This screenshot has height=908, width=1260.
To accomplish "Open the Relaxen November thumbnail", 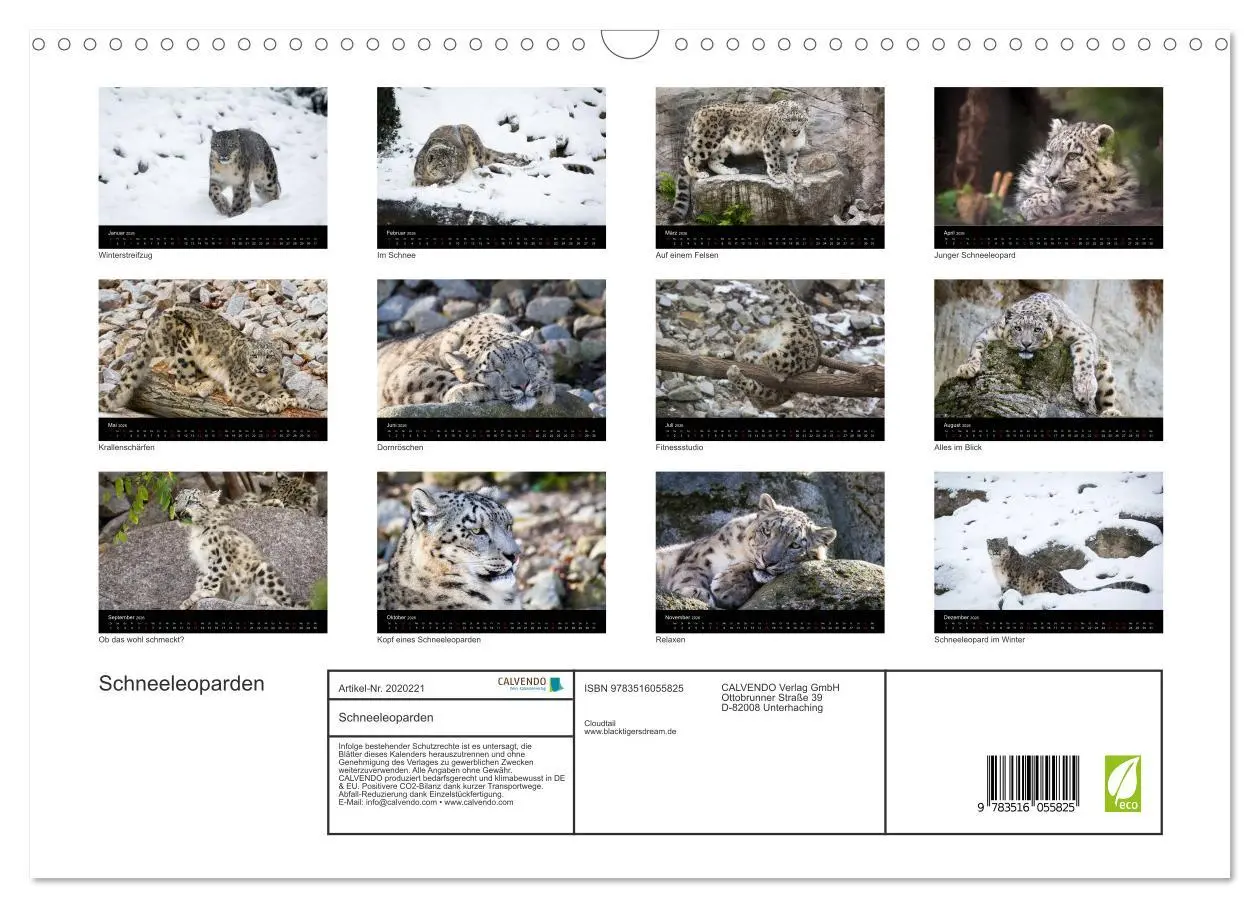I will point(770,552).
